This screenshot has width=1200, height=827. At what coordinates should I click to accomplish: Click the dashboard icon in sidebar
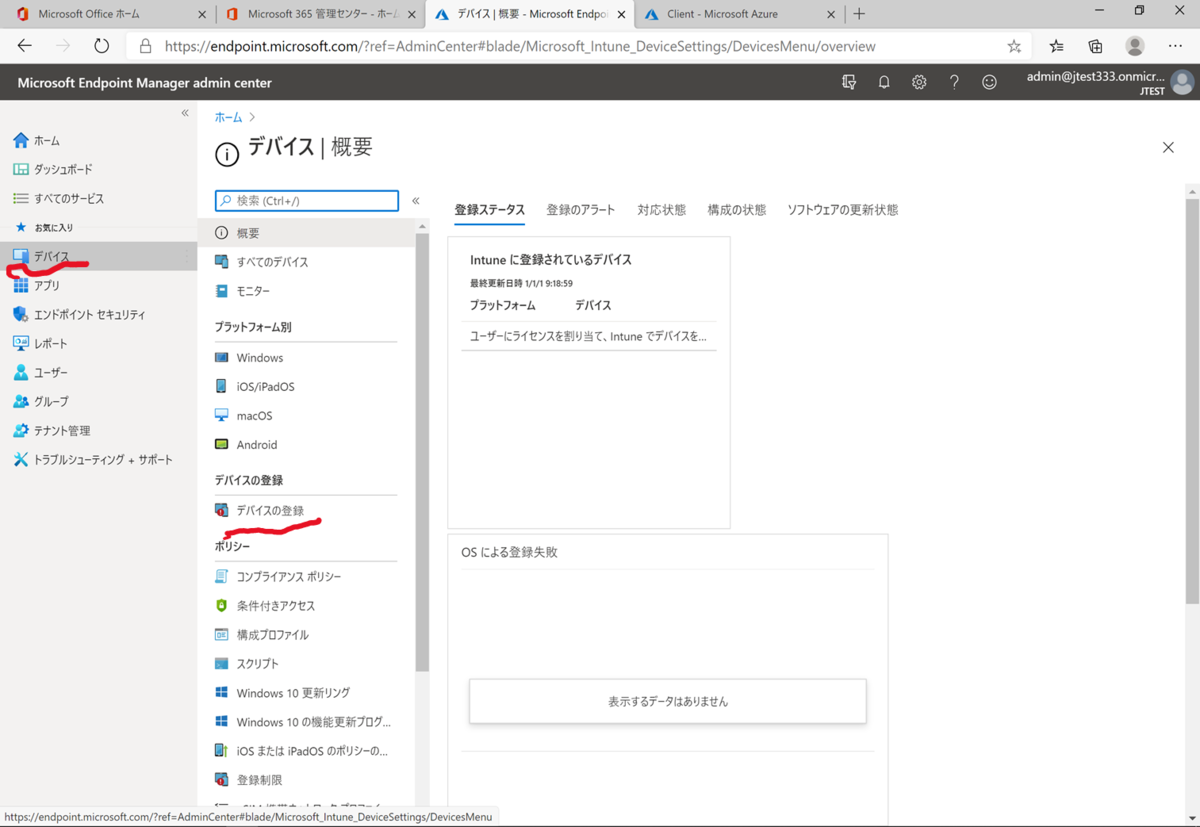[21, 170]
